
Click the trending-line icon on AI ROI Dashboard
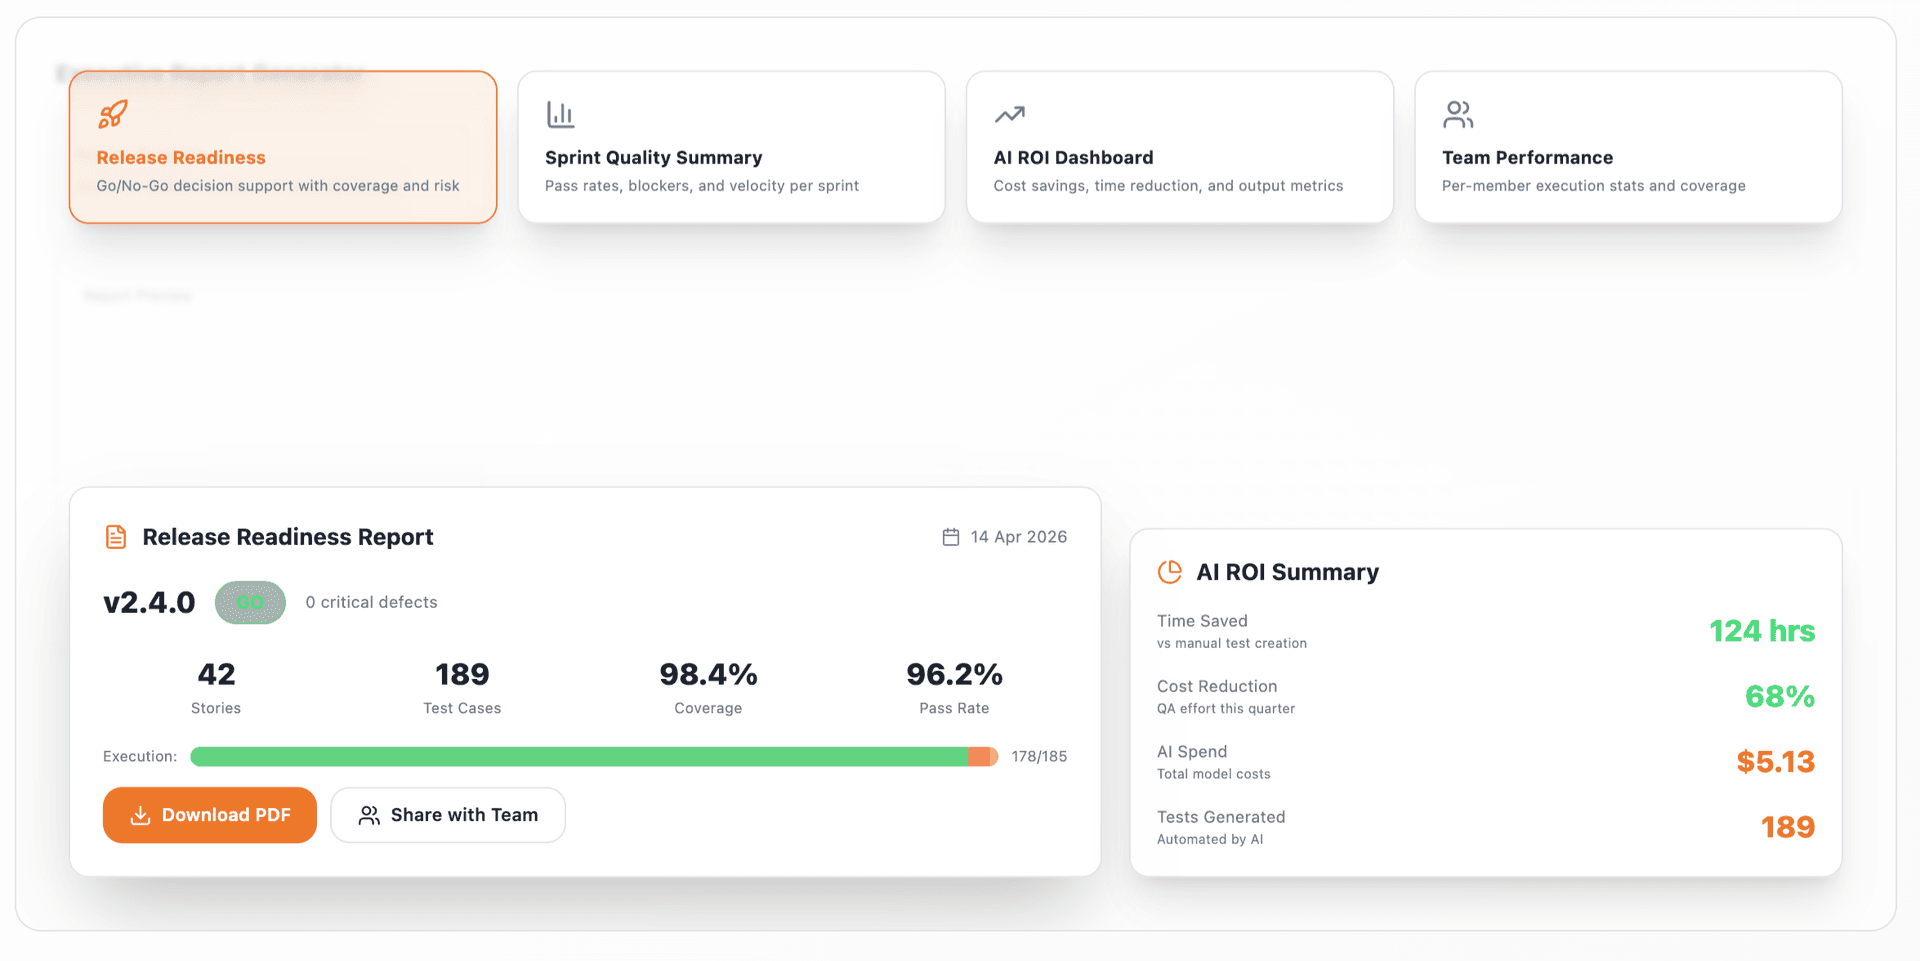(1009, 114)
